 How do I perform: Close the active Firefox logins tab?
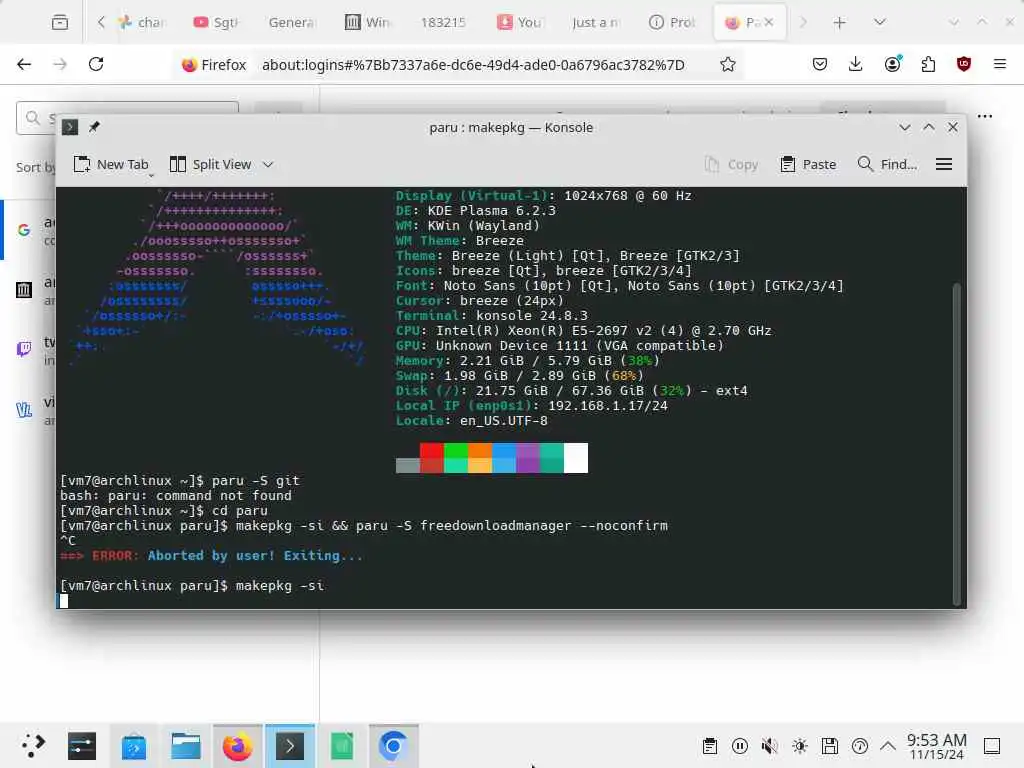[x=769, y=22]
